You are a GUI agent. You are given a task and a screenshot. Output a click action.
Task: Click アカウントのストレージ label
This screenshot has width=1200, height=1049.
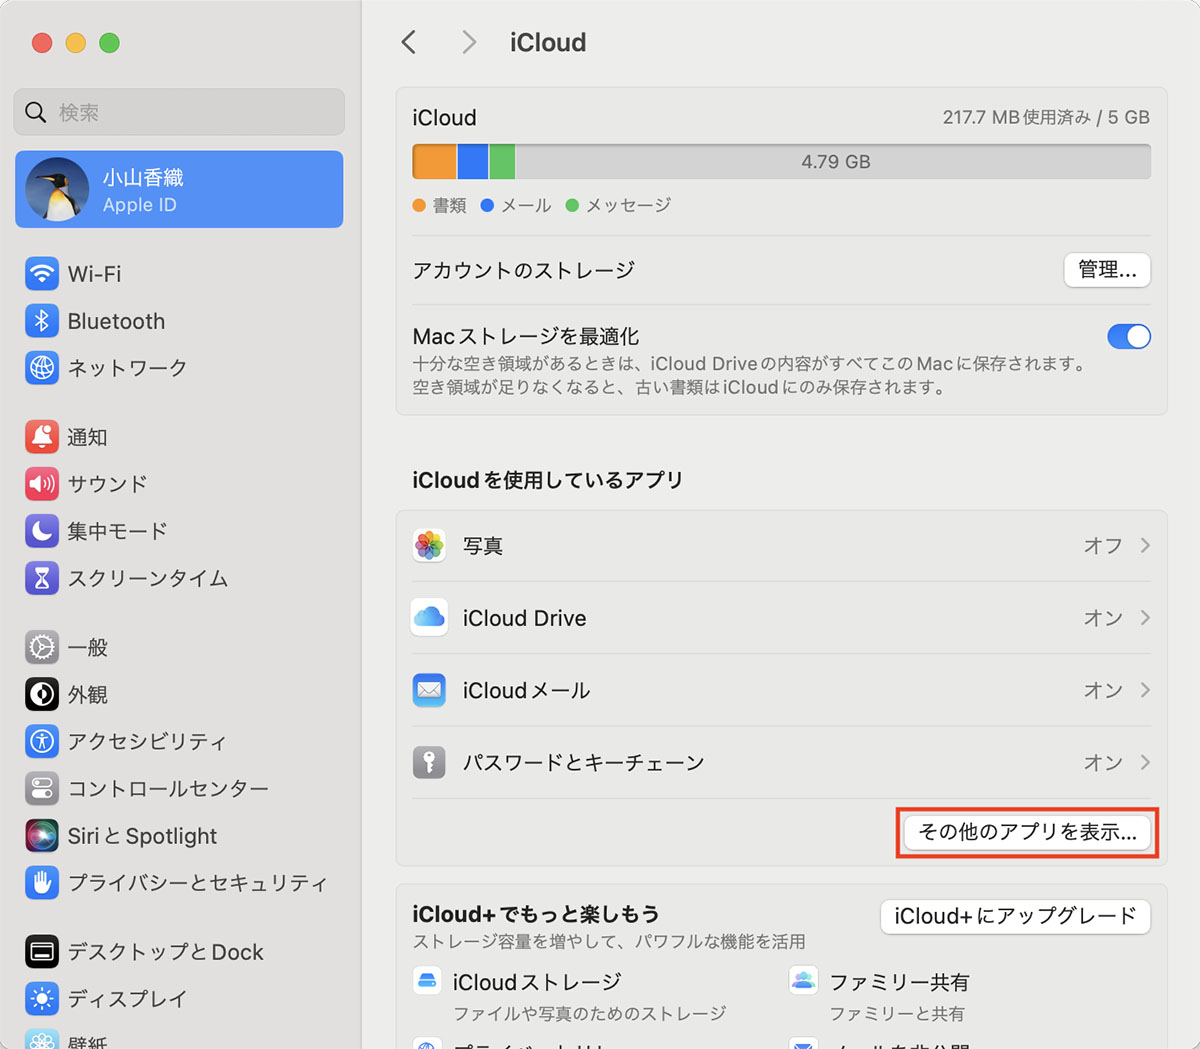[x=524, y=270]
